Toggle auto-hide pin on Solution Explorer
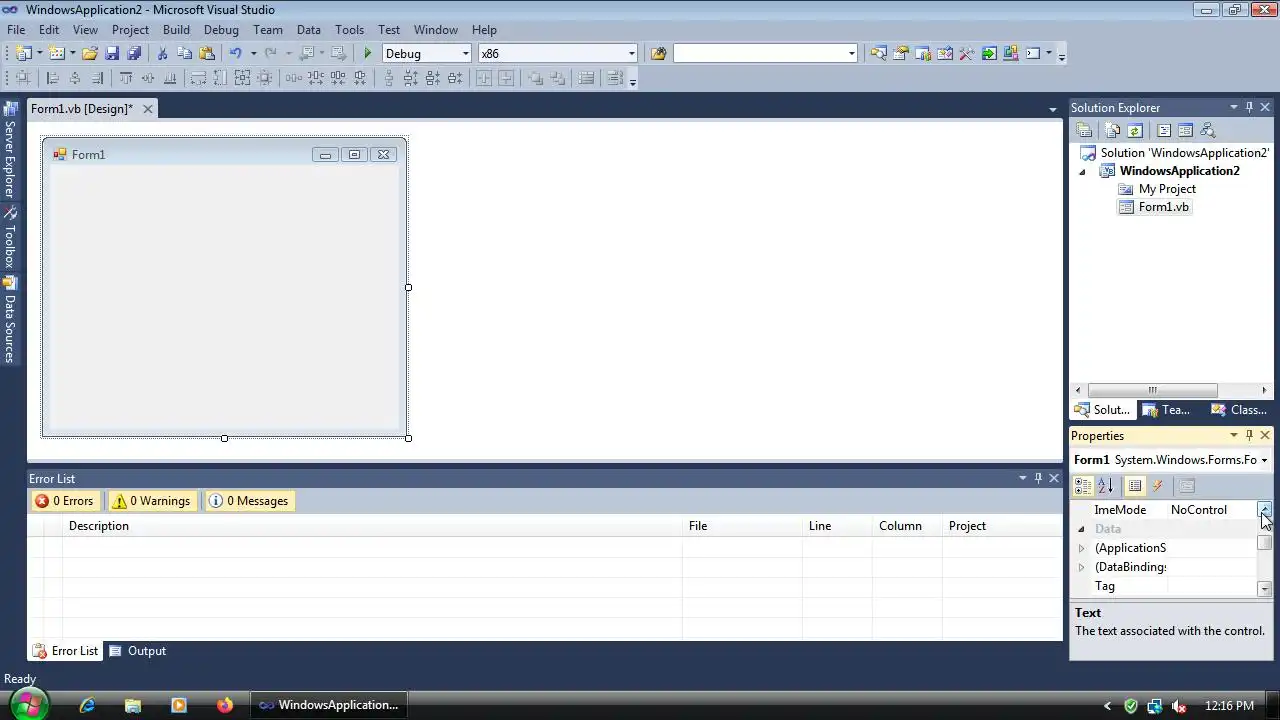1280x720 pixels. 1249,107
